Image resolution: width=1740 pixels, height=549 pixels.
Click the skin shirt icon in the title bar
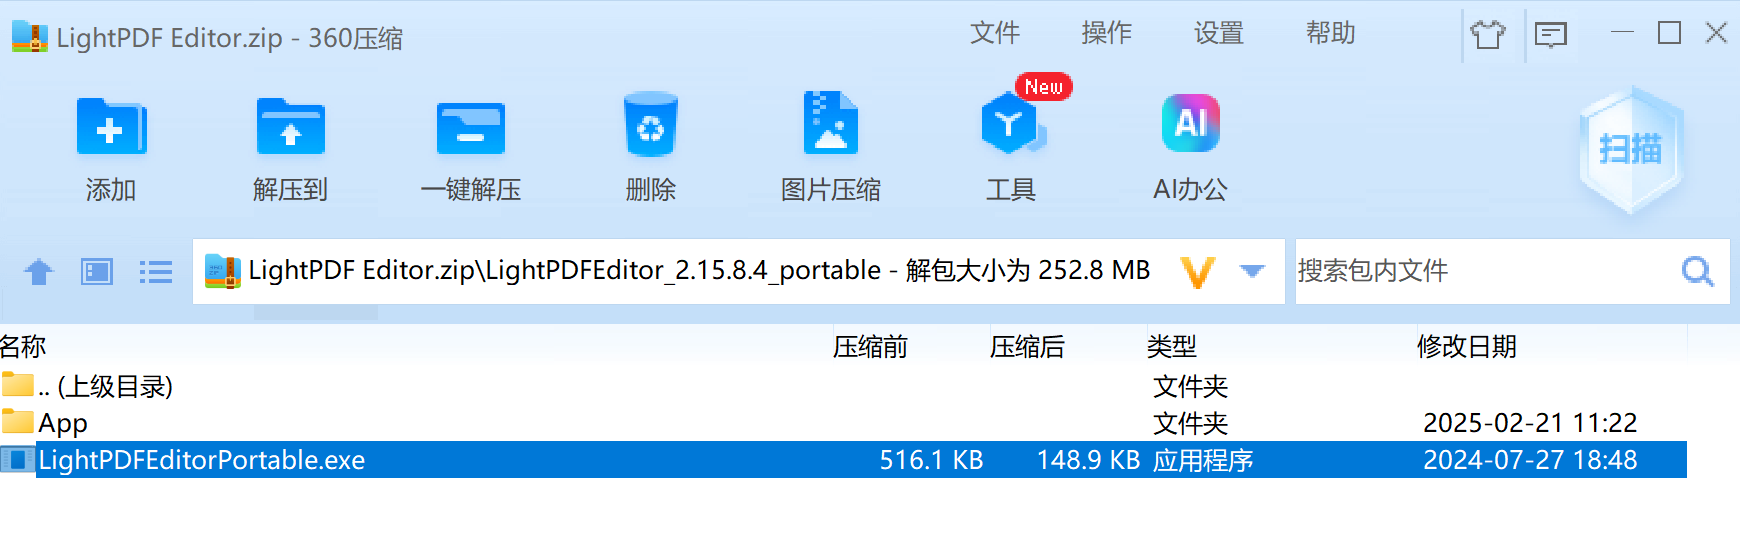[1488, 35]
